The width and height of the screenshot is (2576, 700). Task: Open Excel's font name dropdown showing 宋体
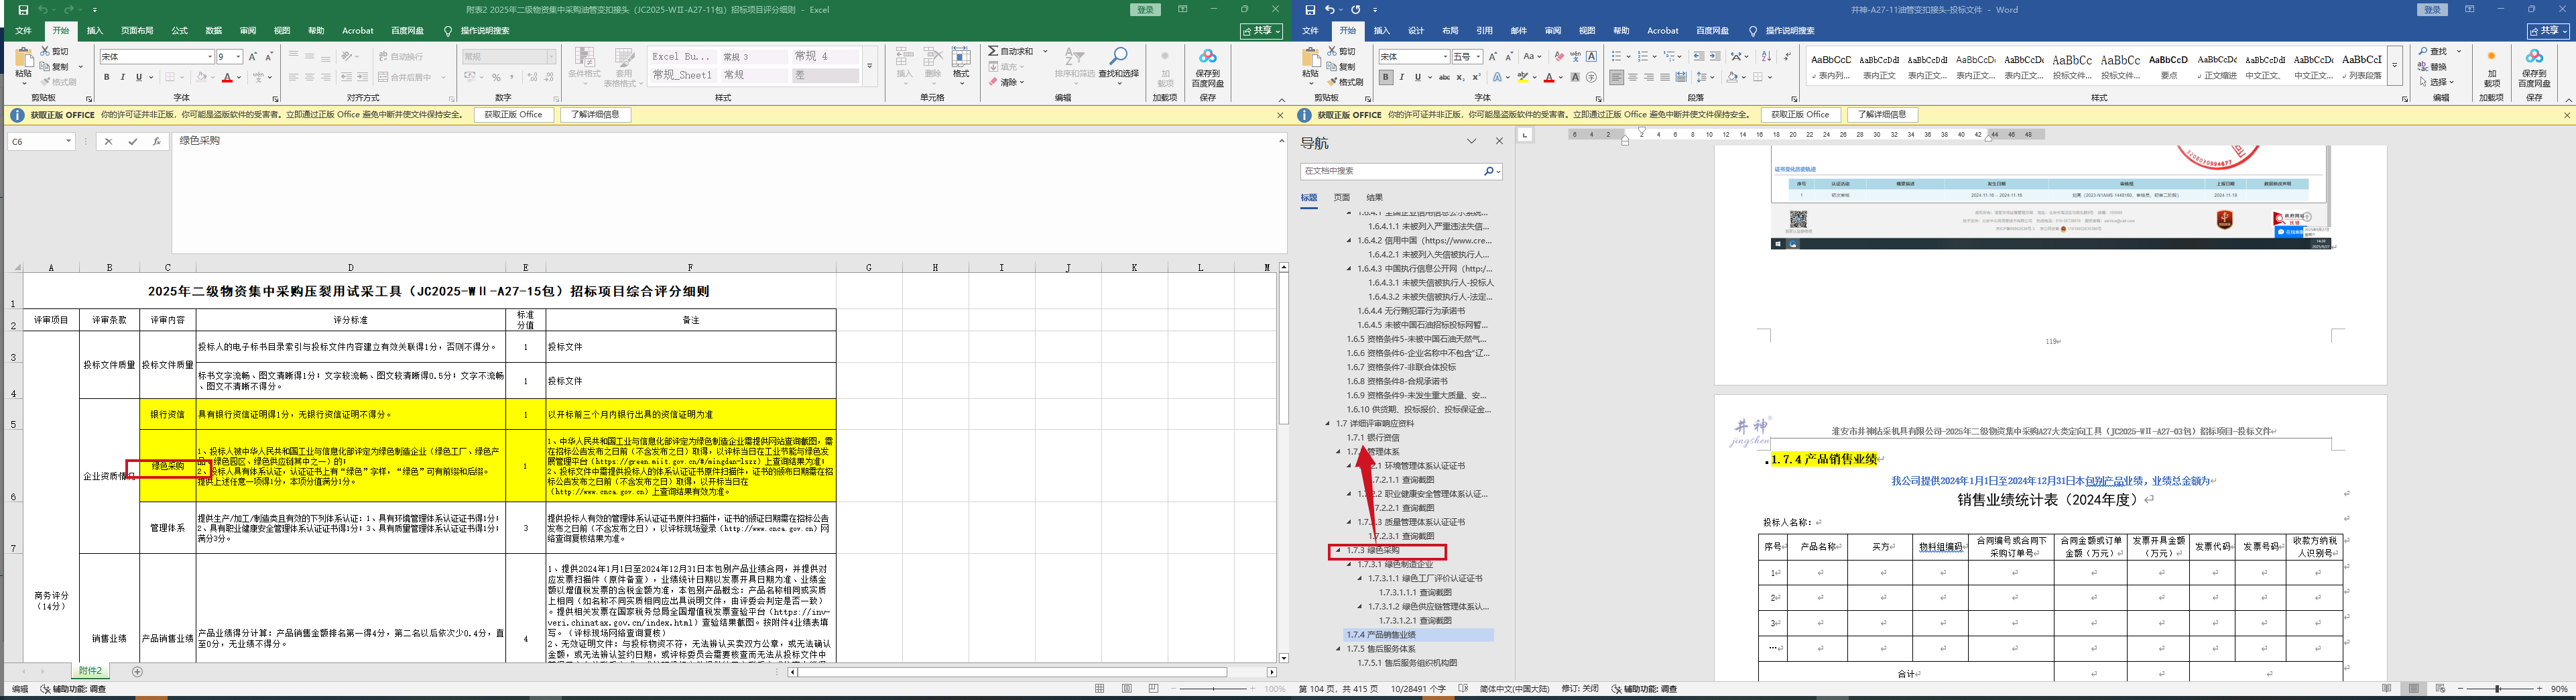point(209,57)
